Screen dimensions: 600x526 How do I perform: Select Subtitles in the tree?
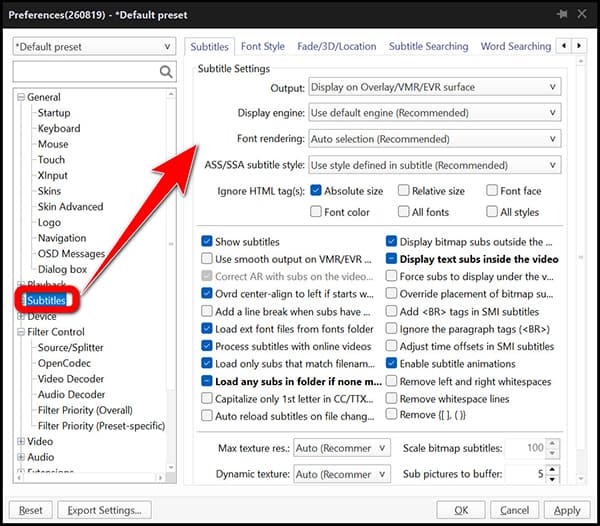tap(46, 300)
